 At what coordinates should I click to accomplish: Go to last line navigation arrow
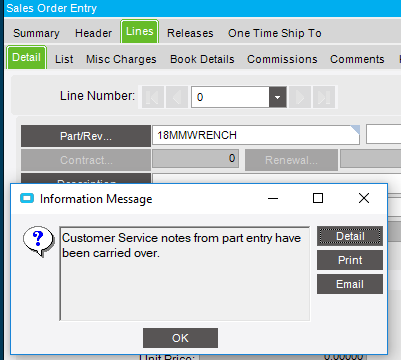(x=324, y=97)
